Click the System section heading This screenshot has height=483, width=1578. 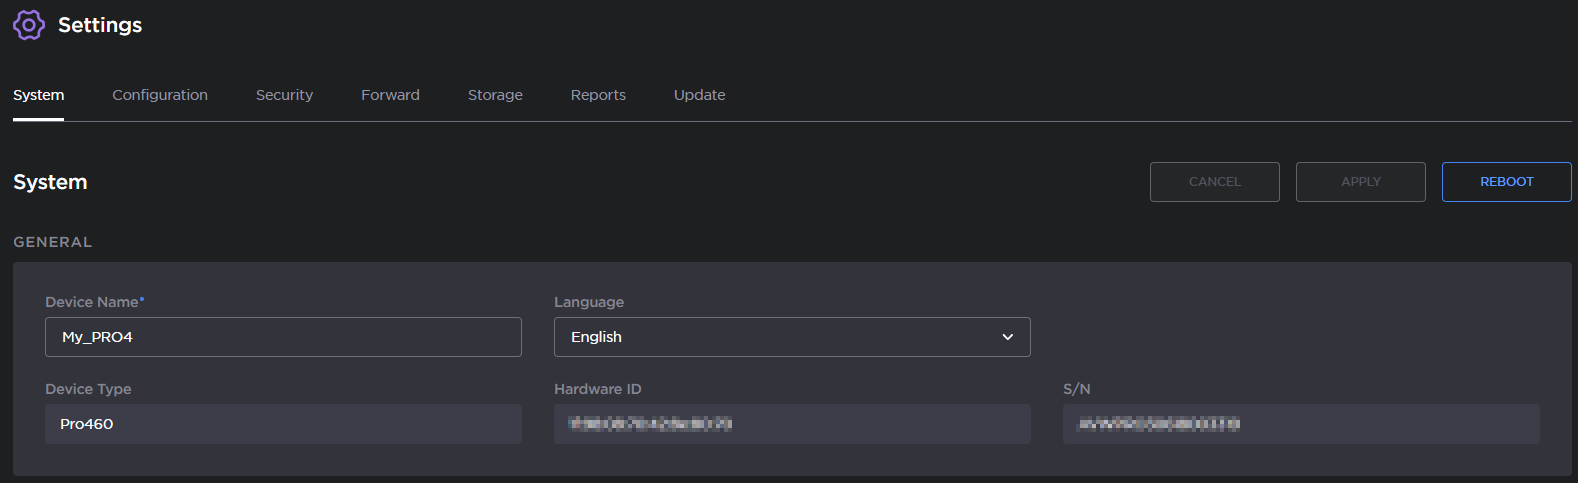pyautogui.click(x=50, y=182)
